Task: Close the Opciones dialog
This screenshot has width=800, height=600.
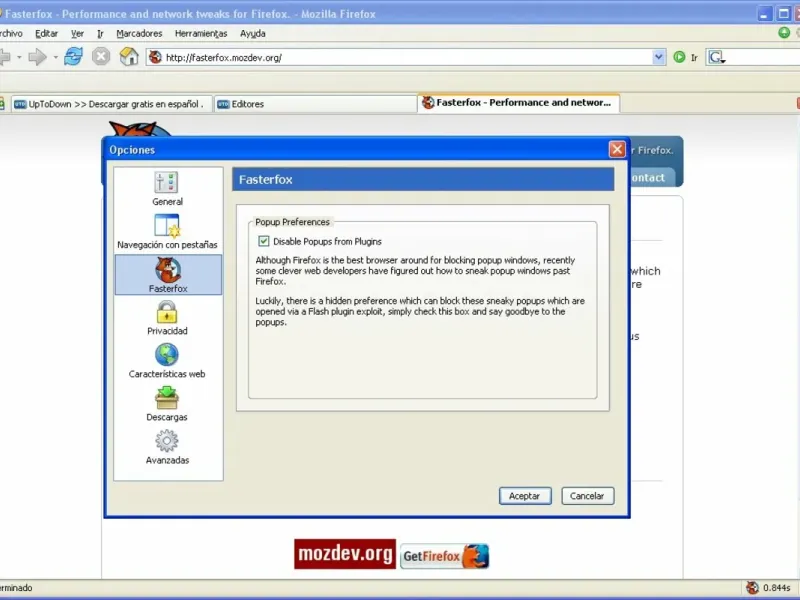Action: (617, 149)
